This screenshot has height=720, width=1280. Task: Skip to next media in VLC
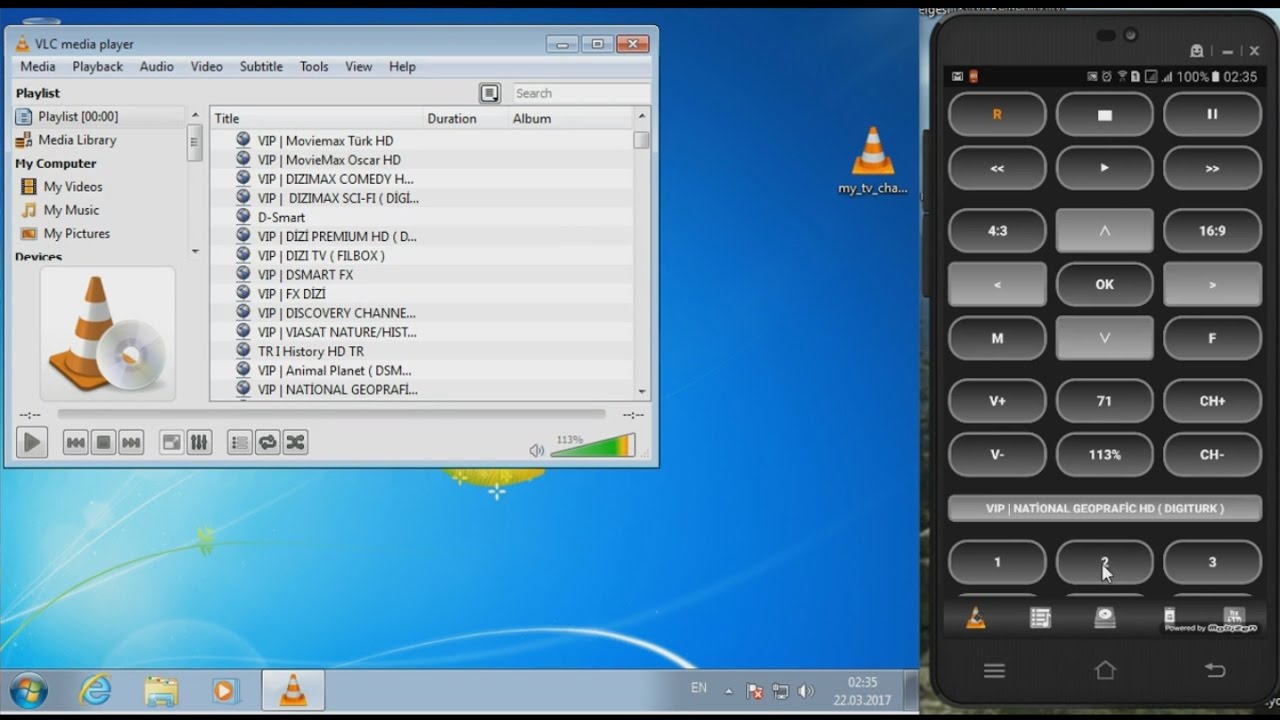coord(131,442)
